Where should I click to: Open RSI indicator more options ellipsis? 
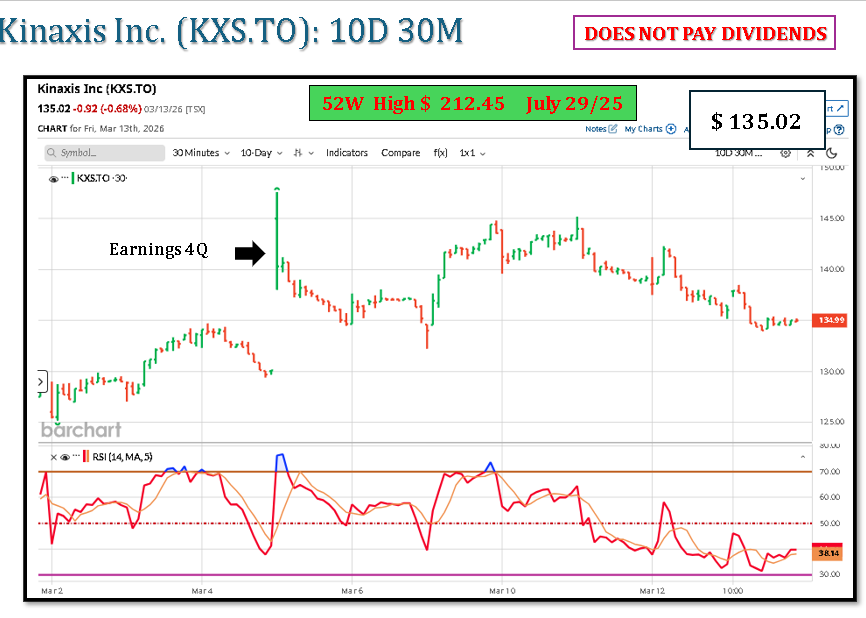point(75,456)
